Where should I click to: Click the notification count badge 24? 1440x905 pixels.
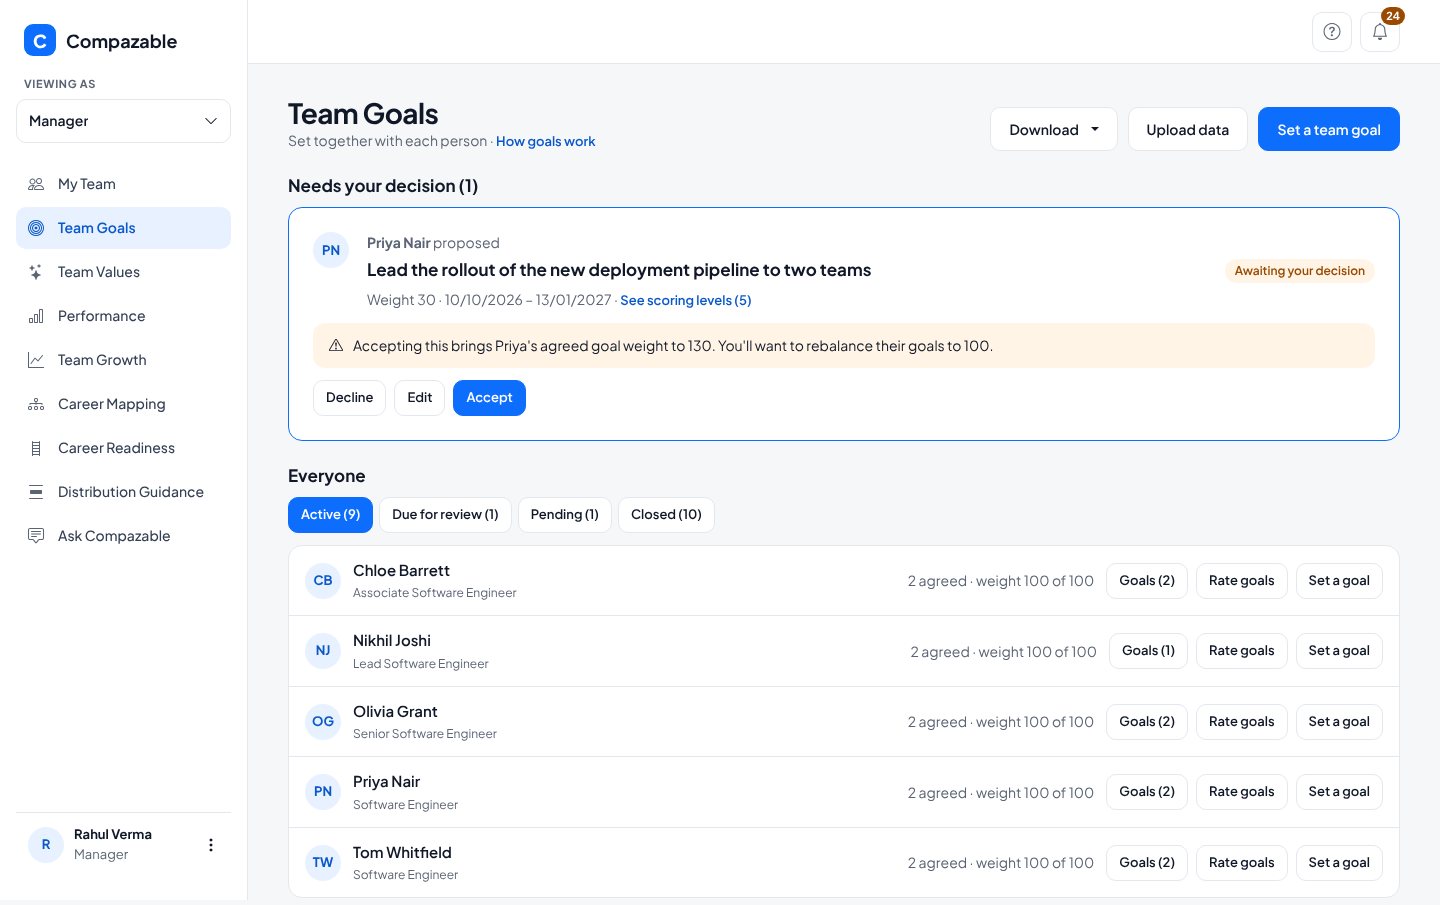(1393, 16)
